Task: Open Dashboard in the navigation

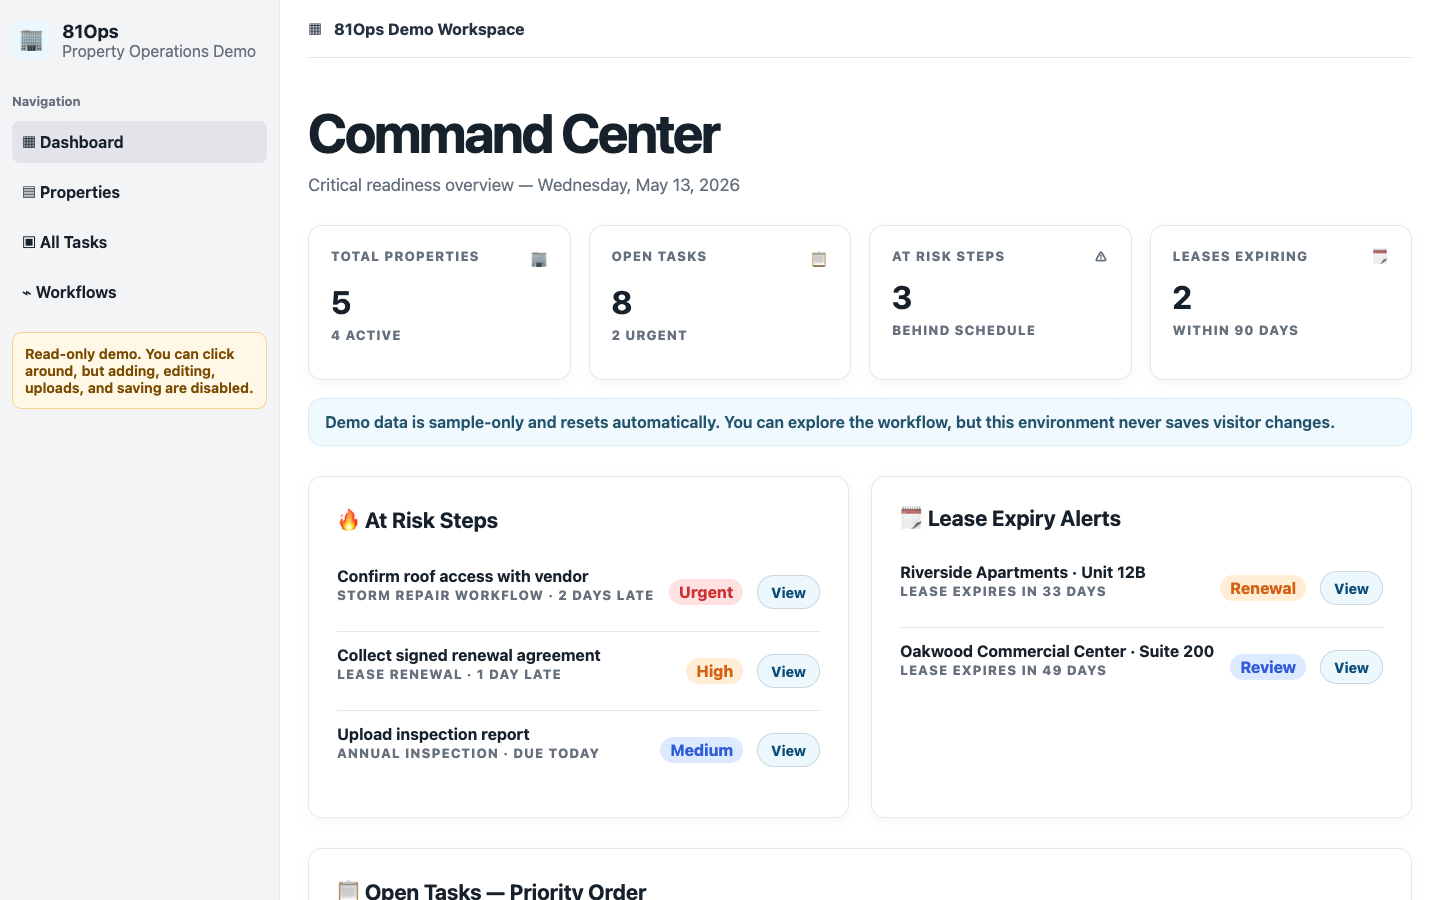Action: click(x=139, y=142)
